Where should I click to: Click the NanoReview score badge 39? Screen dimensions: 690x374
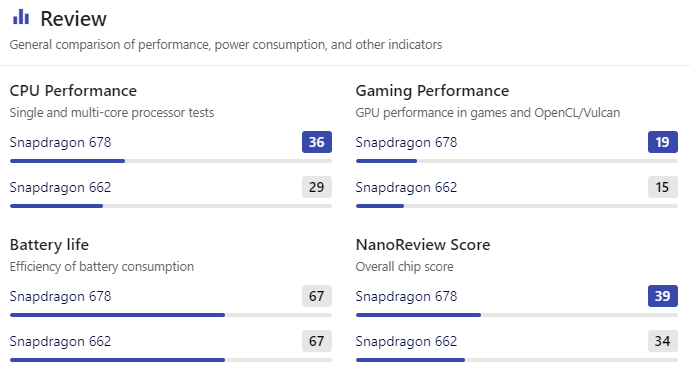(663, 296)
